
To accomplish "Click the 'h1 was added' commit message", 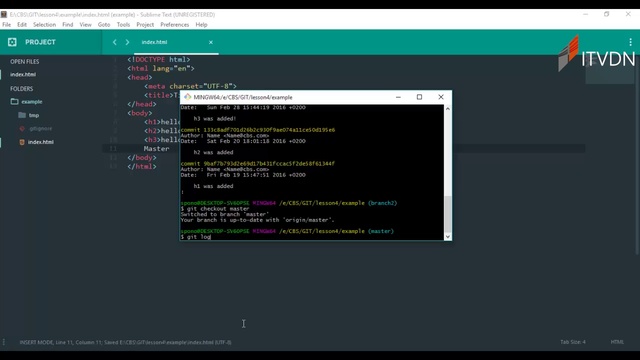I will click(x=213, y=186).
